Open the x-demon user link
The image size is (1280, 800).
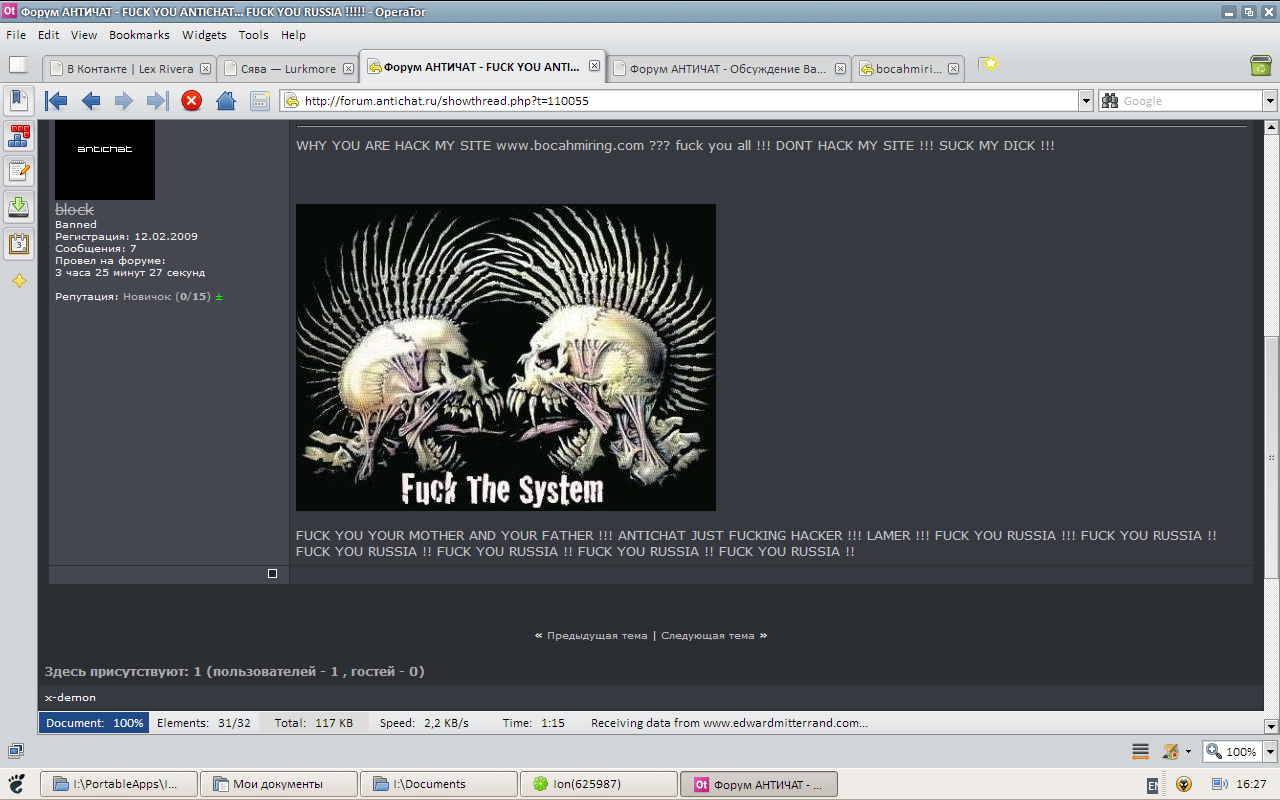[70, 697]
